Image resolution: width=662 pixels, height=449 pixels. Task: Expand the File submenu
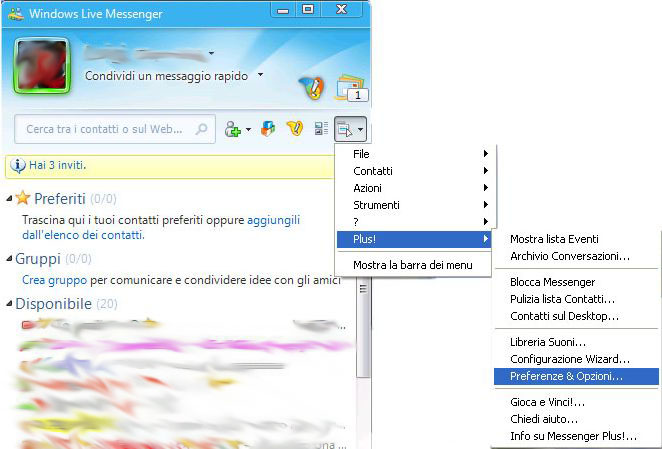pyautogui.click(x=414, y=154)
